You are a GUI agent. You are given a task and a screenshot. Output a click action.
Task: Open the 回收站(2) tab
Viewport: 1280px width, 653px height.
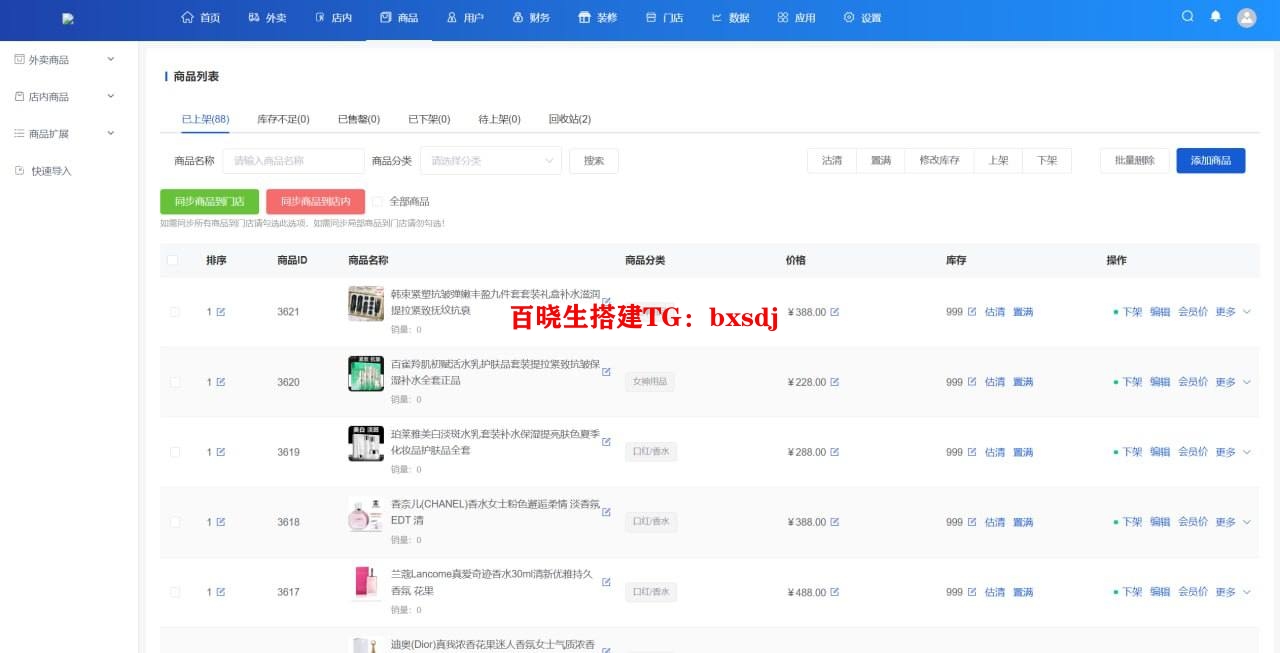(570, 119)
